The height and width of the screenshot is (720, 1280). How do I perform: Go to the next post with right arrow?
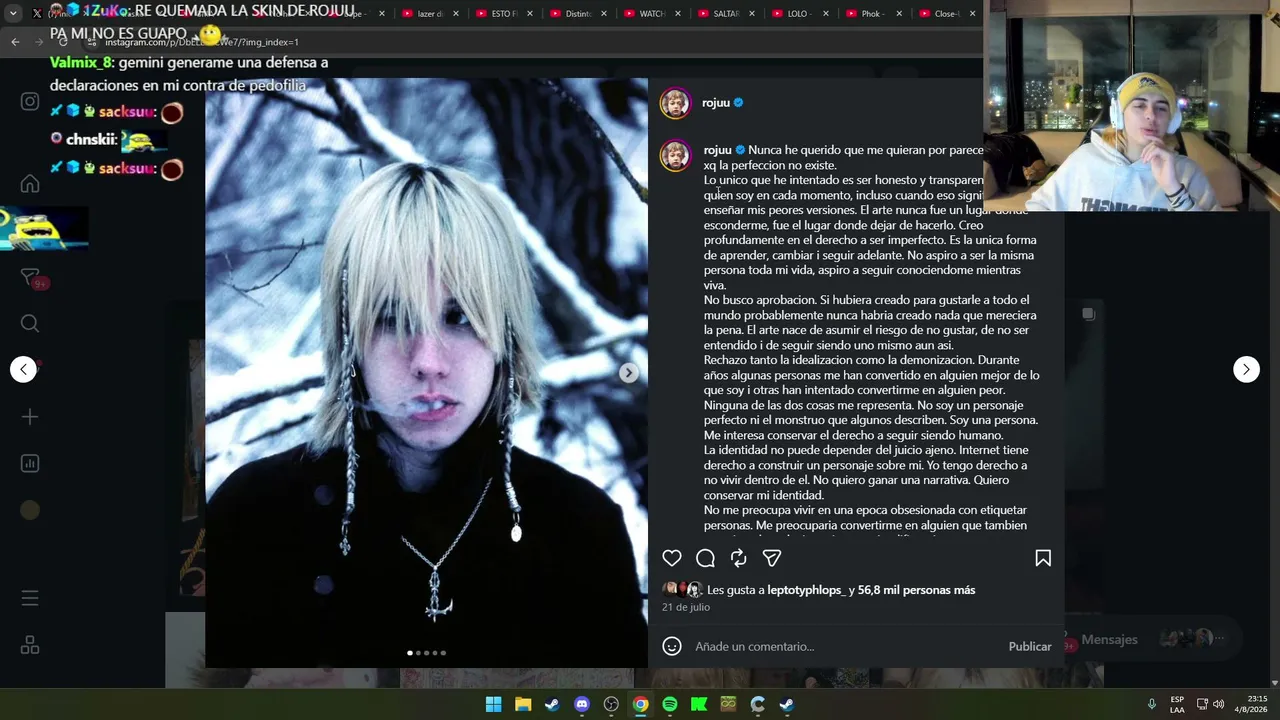(x=1246, y=369)
